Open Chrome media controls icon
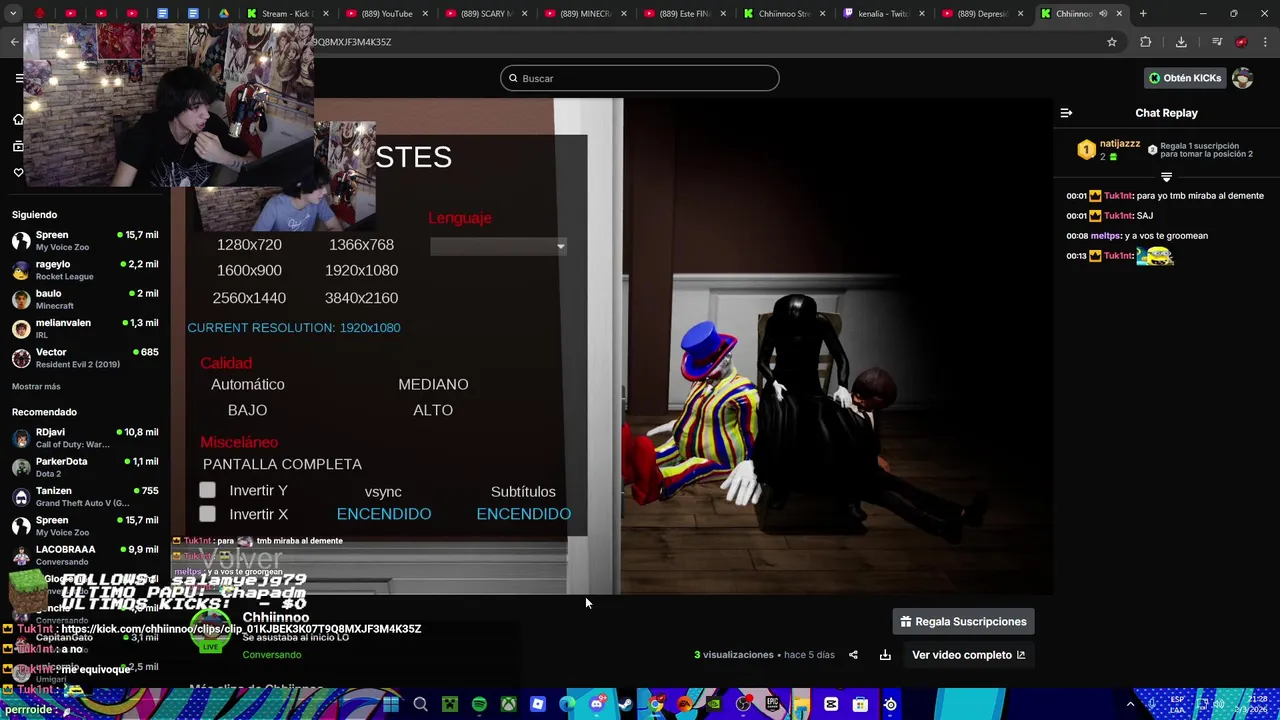The height and width of the screenshot is (720, 1280). pos(1217,42)
